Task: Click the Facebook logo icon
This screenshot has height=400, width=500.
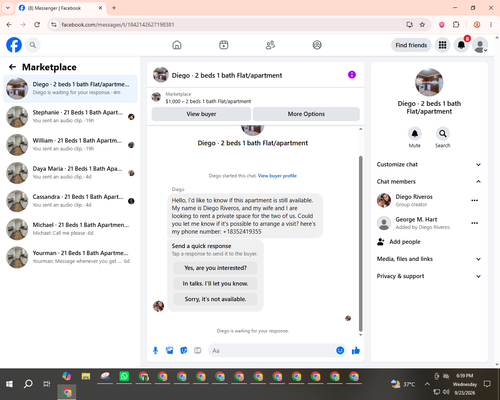Action: (14, 45)
